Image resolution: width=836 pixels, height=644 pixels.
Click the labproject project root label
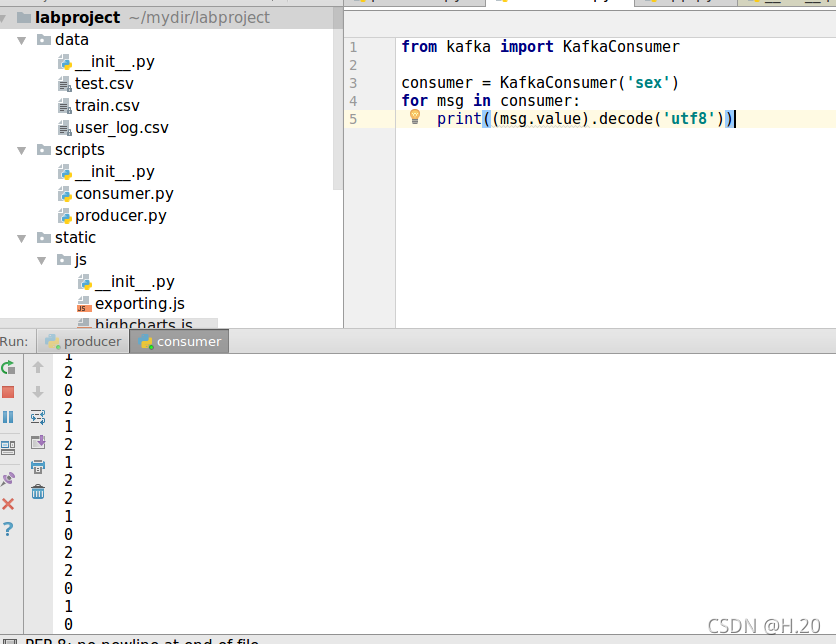point(77,18)
